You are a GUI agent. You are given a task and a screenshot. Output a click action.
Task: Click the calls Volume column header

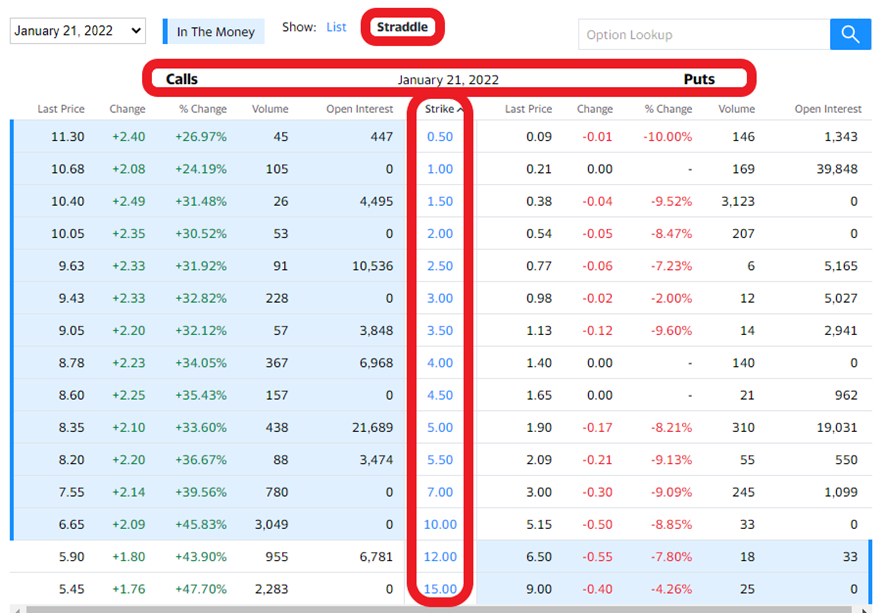(270, 109)
